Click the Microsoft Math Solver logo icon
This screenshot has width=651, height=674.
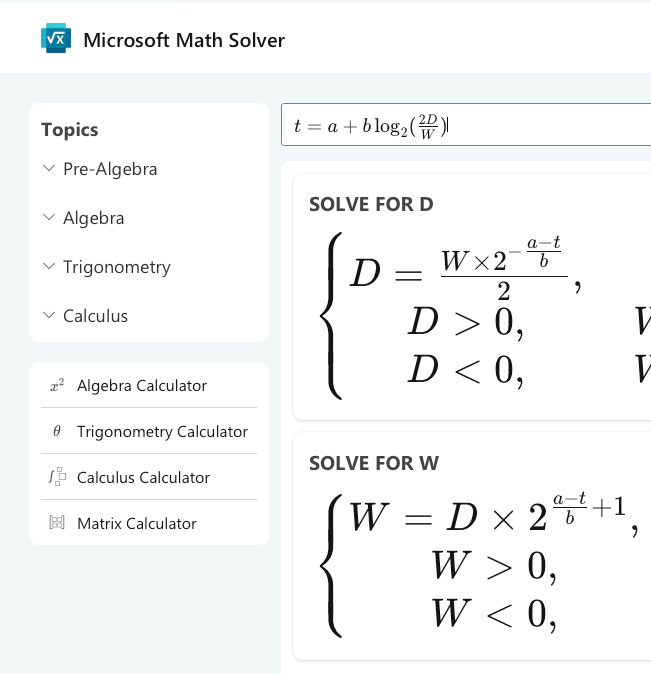click(x=56, y=38)
